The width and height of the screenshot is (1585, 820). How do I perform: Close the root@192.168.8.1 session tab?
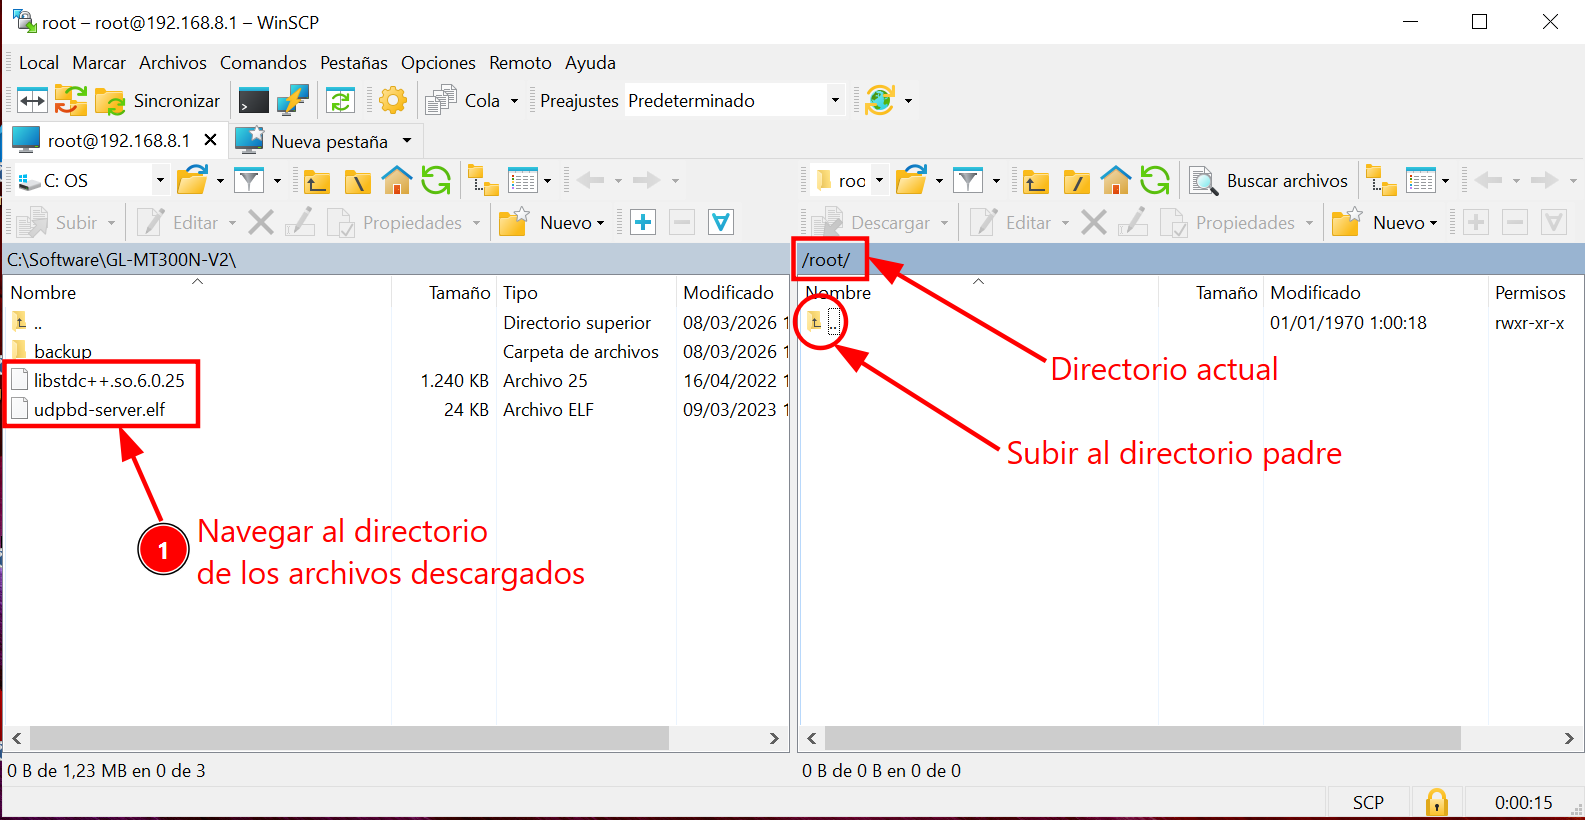coord(210,140)
